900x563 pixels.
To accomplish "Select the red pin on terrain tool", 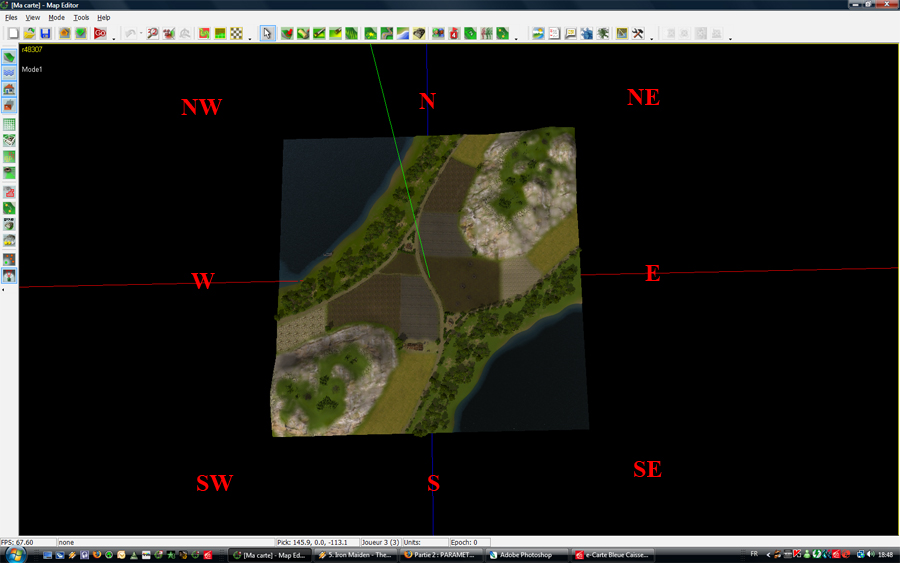I will click(x=286, y=33).
